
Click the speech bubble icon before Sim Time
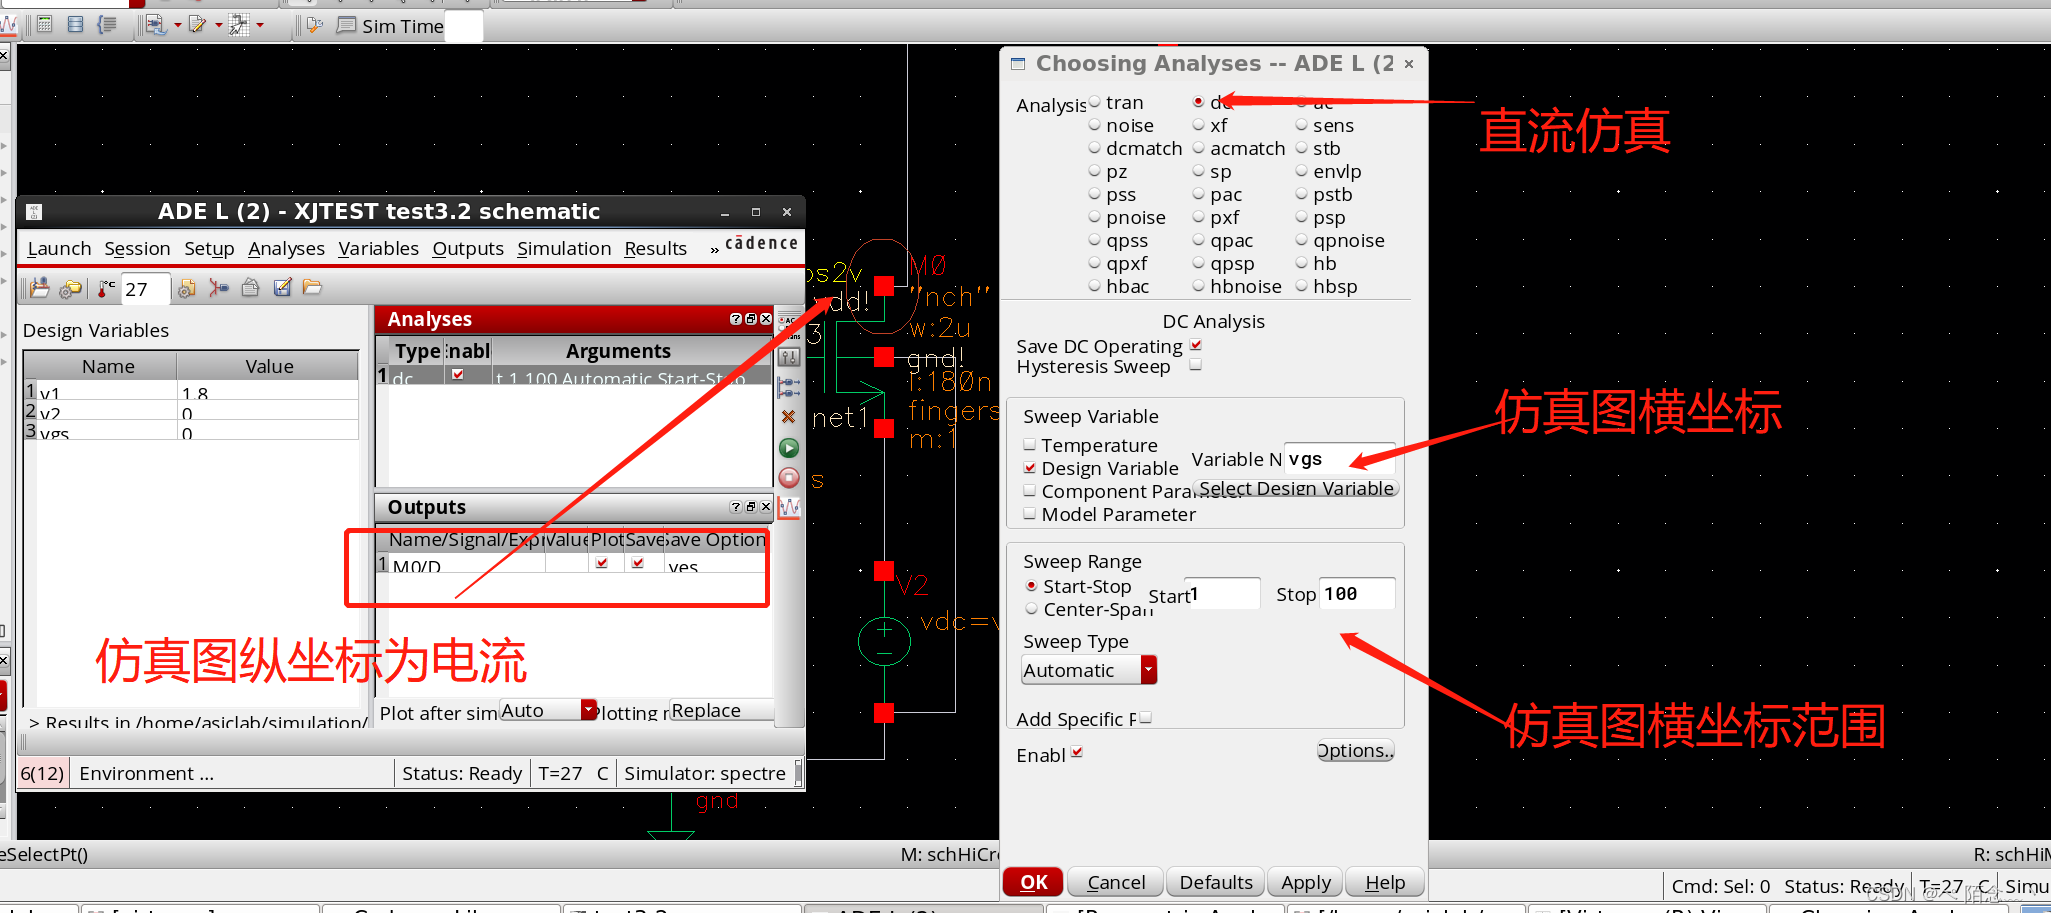tap(346, 25)
